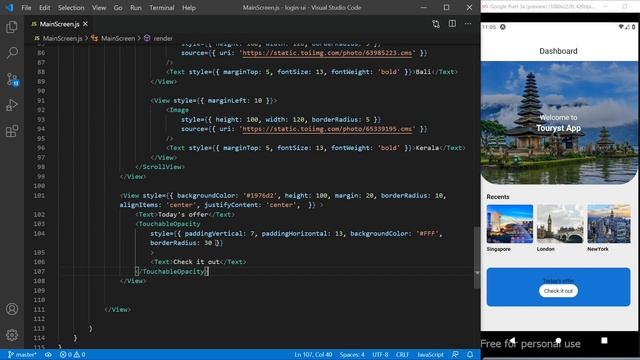
Task: Tap the NewYork thumbnail in emulator
Action: point(609,224)
